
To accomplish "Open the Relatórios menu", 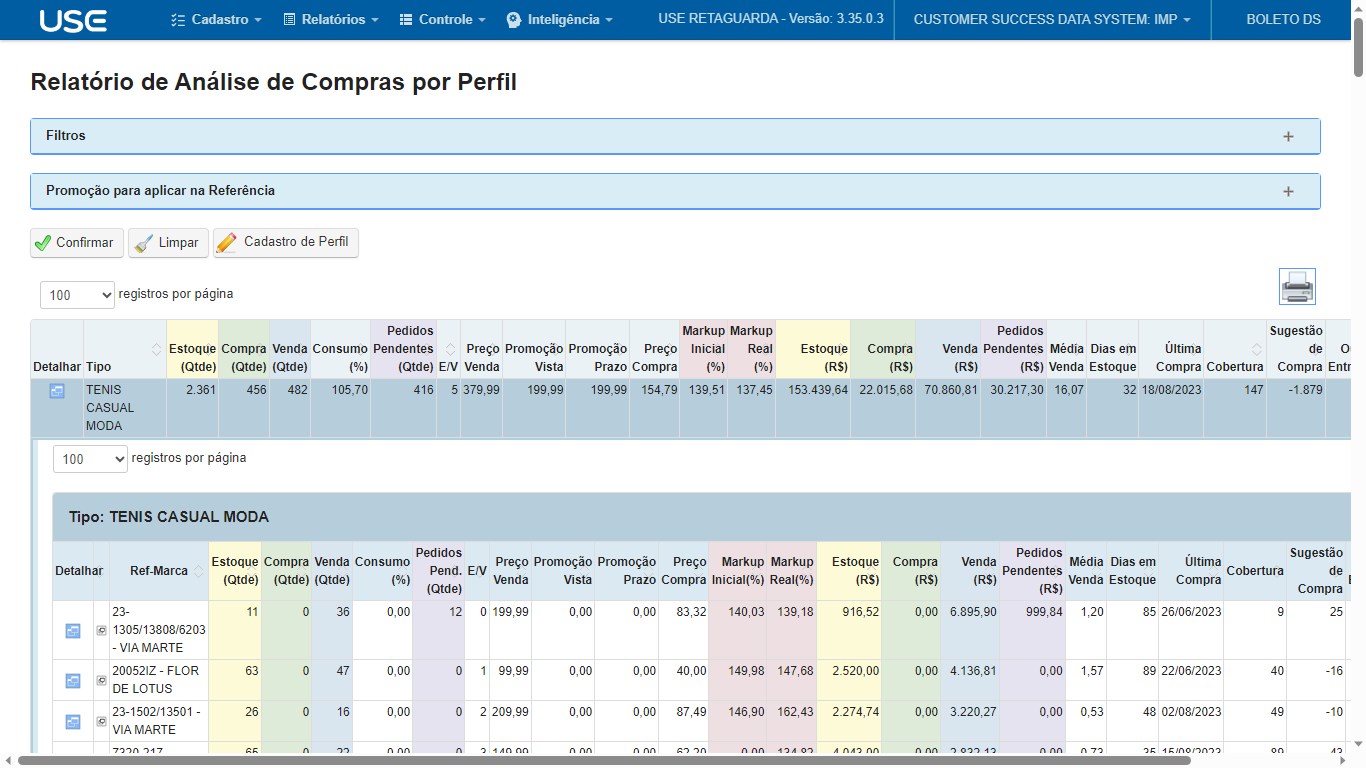I will (332, 20).
